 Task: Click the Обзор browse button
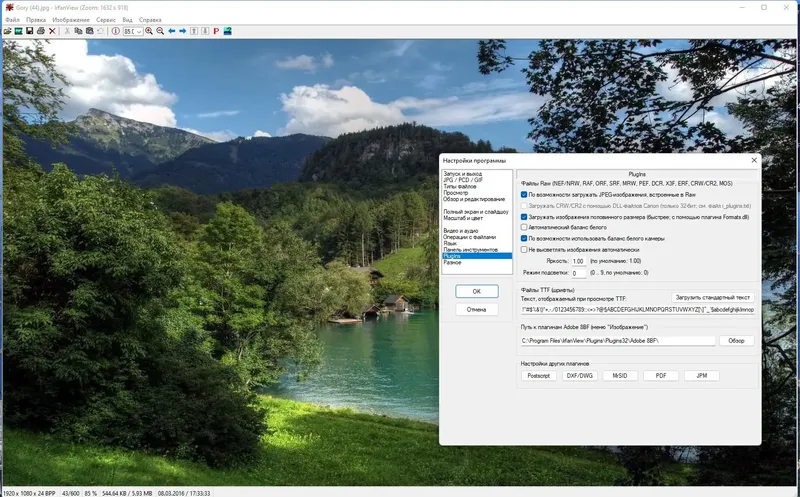tap(736, 340)
